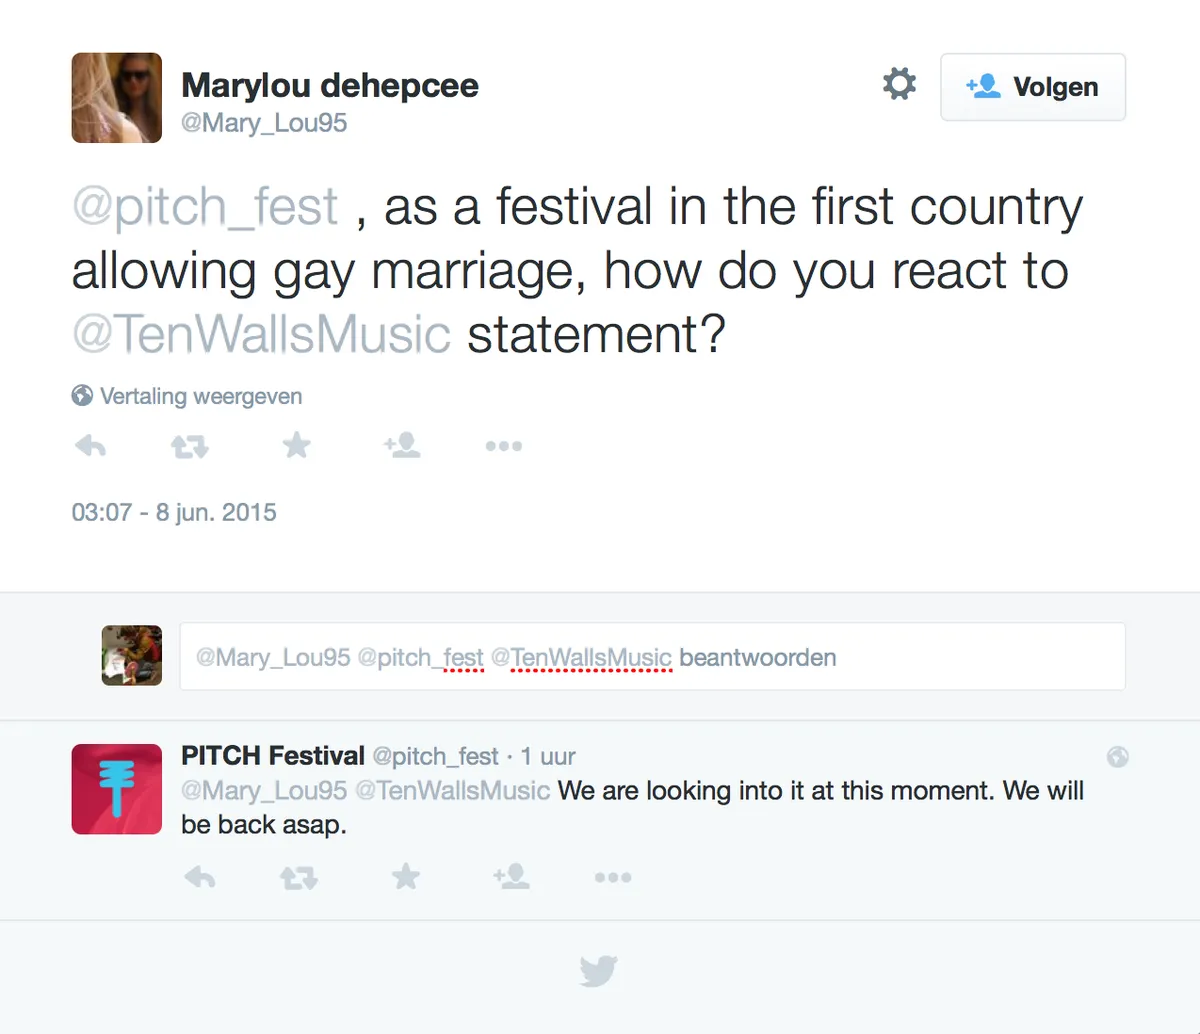Screen dimensions: 1200x1034
Task: Click the globe icon next to Vertaling weergeven
Action: coord(82,396)
